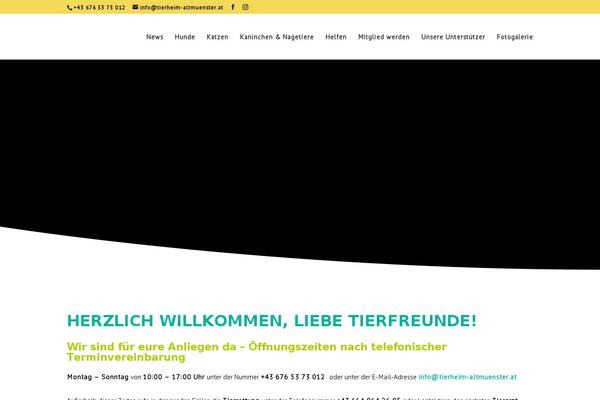Click the green info@tierheim-altmuenster.at link in body
The width and height of the screenshot is (600, 400).
tap(468, 377)
